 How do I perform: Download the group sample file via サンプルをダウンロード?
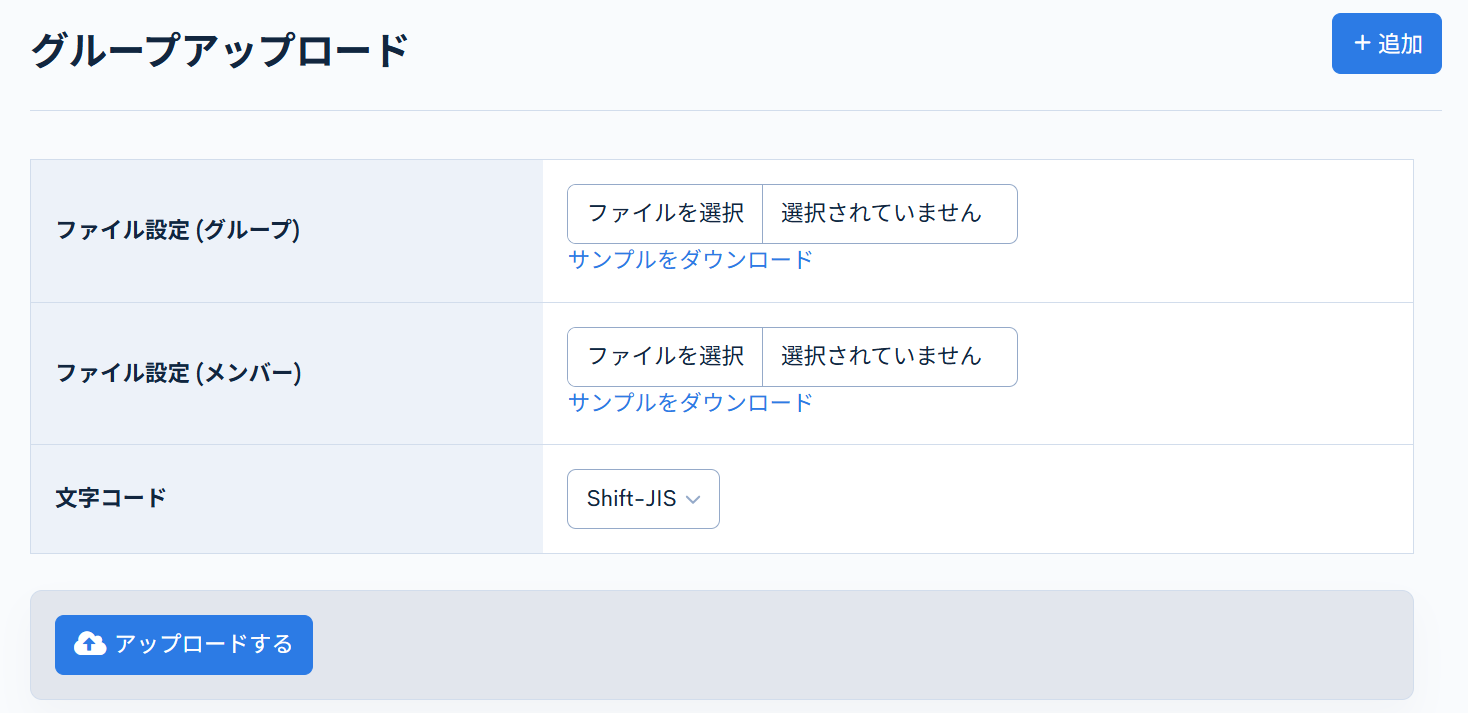click(691, 259)
